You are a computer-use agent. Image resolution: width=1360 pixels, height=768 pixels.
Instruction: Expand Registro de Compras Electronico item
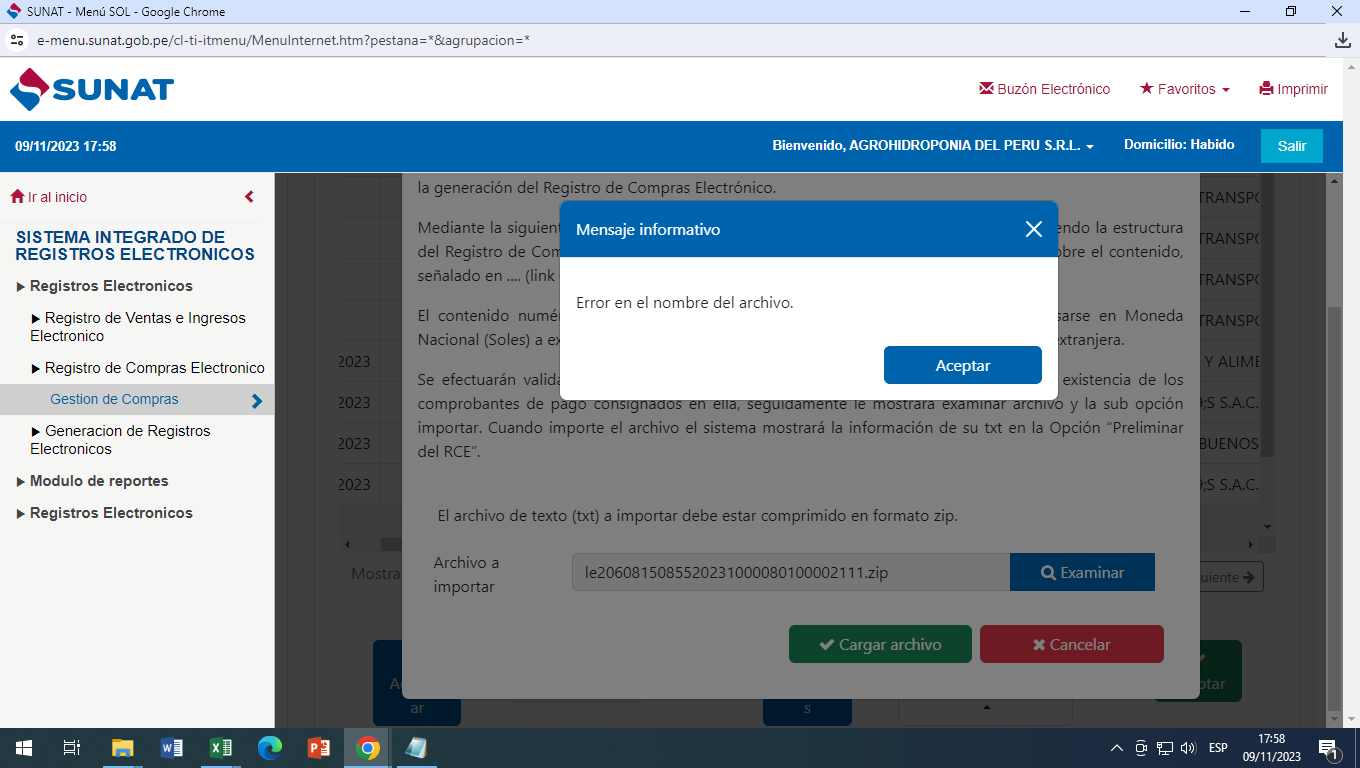(154, 368)
